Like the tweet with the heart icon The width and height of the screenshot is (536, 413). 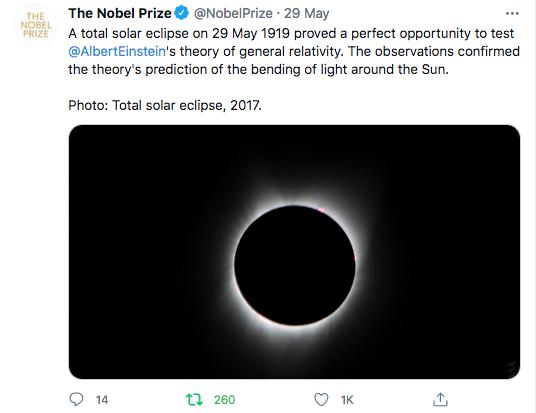321,399
